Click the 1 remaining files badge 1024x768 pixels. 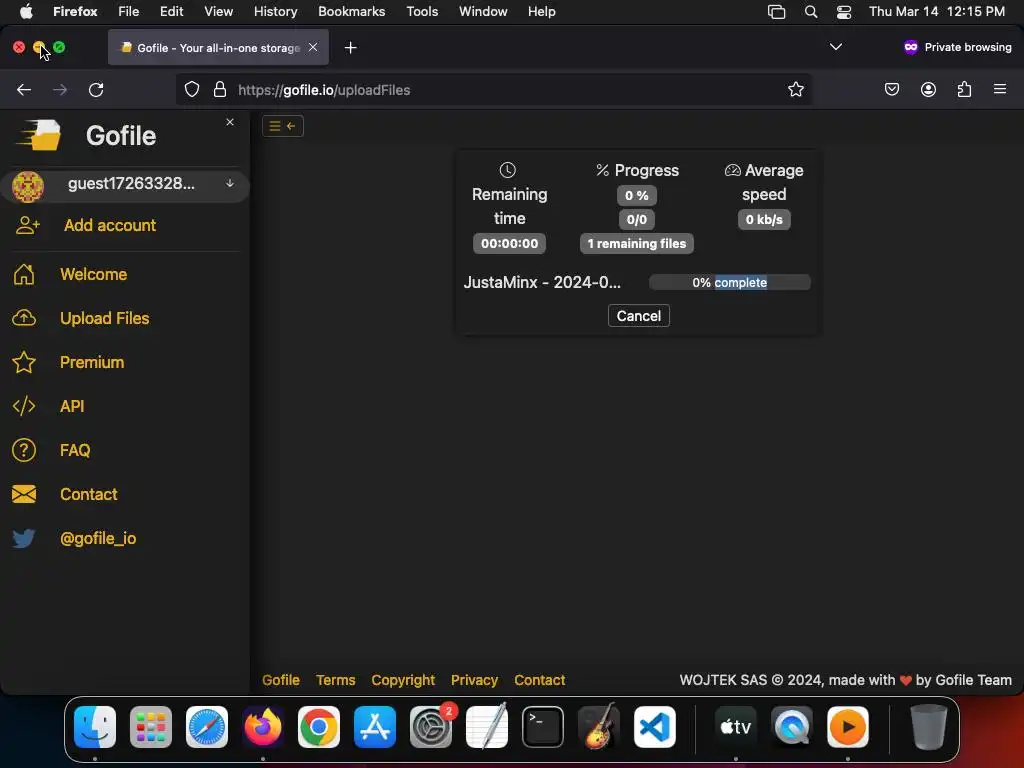coord(637,244)
